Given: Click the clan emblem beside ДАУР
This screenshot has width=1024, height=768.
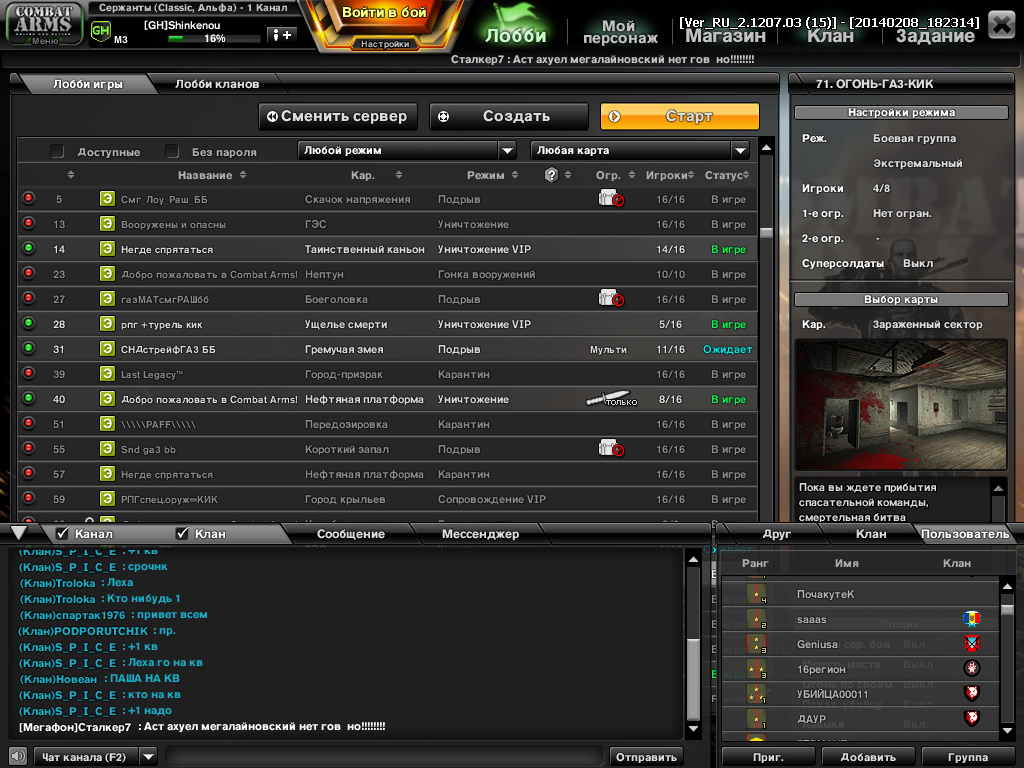Looking at the screenshot, I should 972,718.
